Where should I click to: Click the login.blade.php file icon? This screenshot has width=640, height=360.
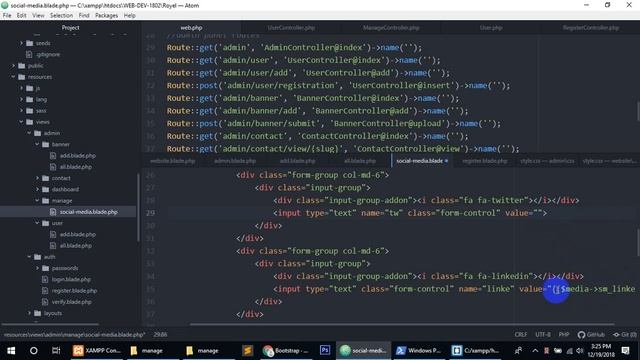pyautogui.click(x=45, y=280)
